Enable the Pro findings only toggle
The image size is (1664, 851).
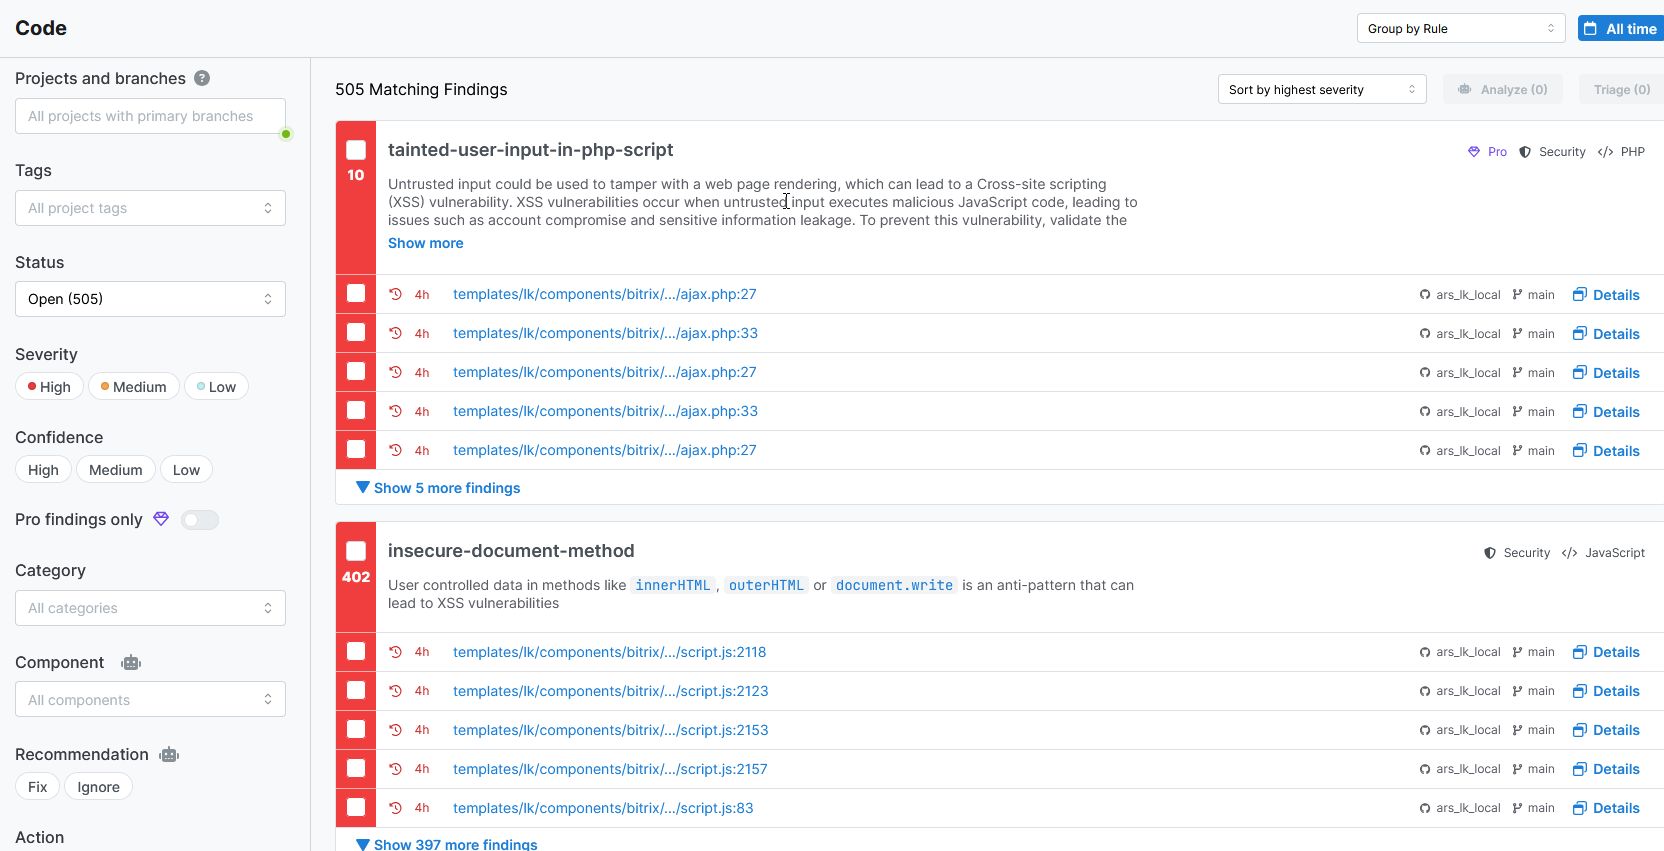[x=200, y=520]
